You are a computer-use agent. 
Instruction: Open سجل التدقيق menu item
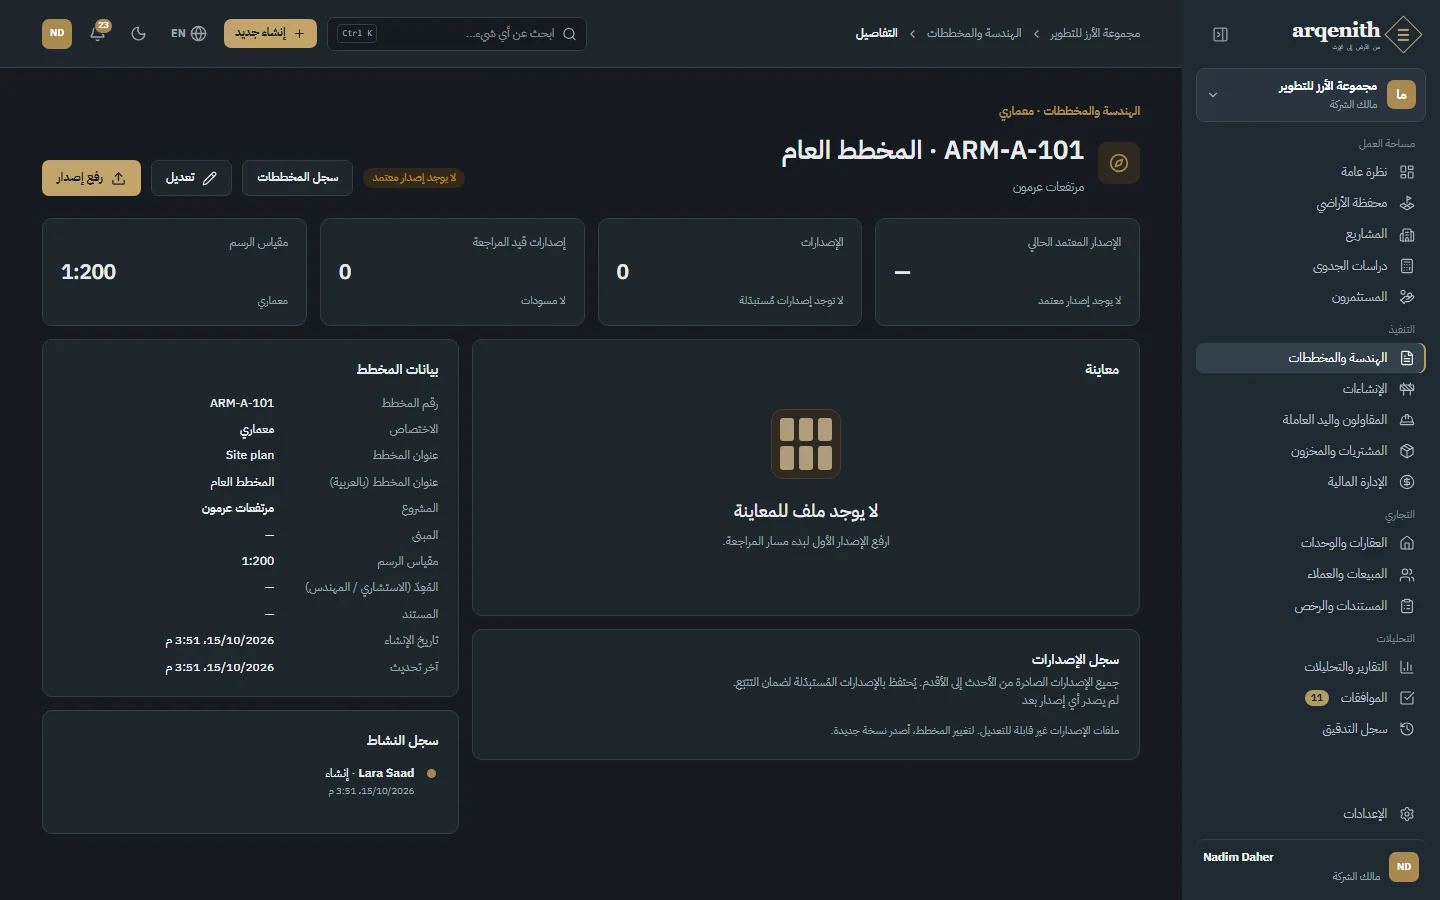[x=1310, y=729]
